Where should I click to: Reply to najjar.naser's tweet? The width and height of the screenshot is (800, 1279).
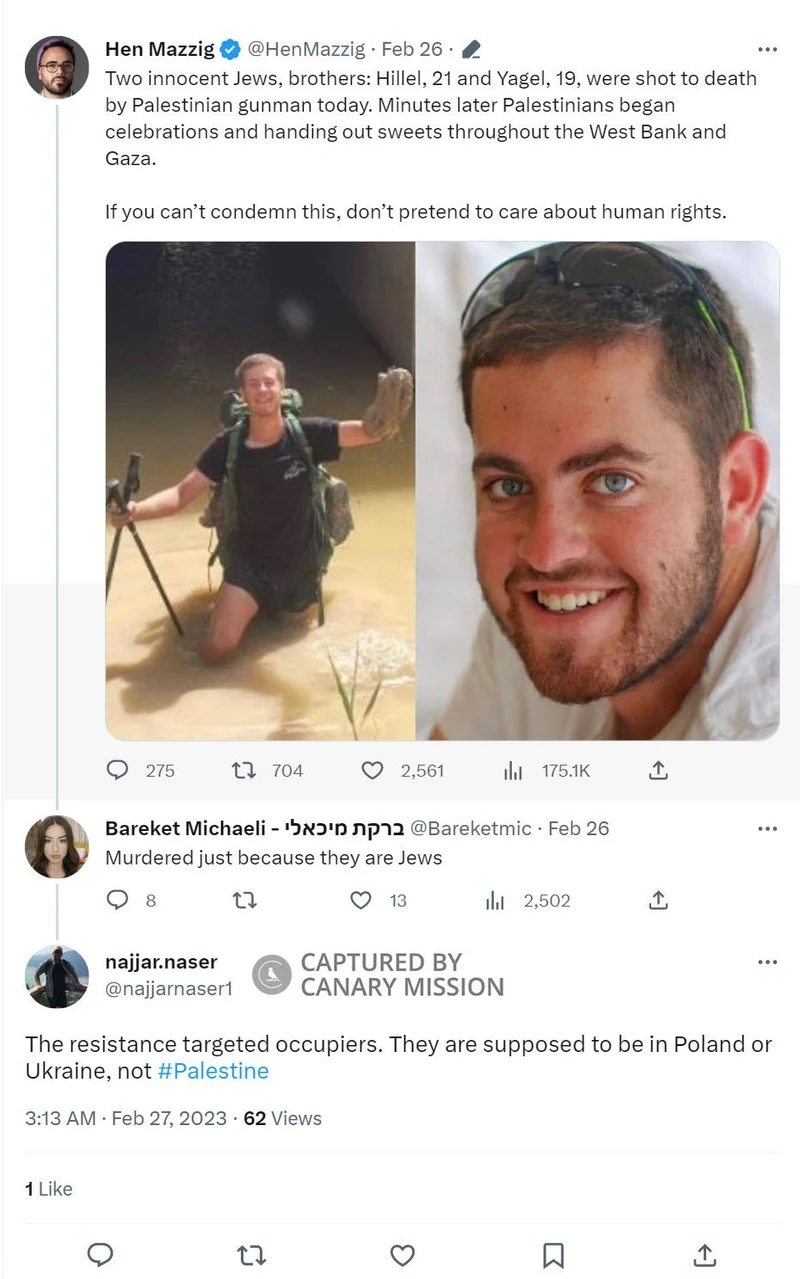100,1255
